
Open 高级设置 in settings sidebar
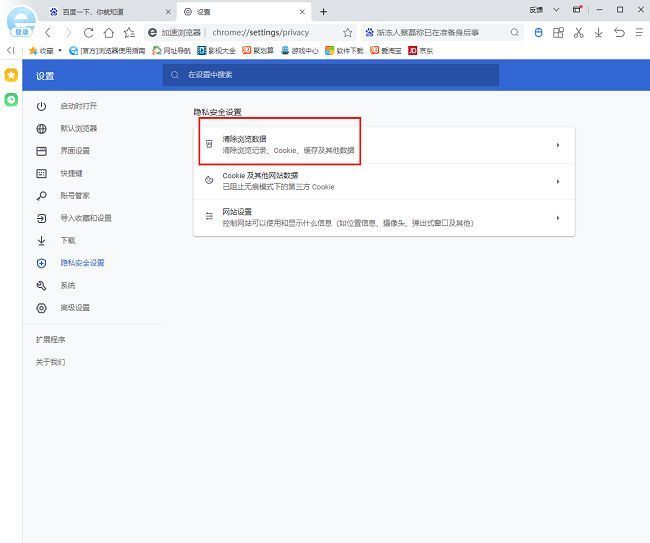[74, 308]
